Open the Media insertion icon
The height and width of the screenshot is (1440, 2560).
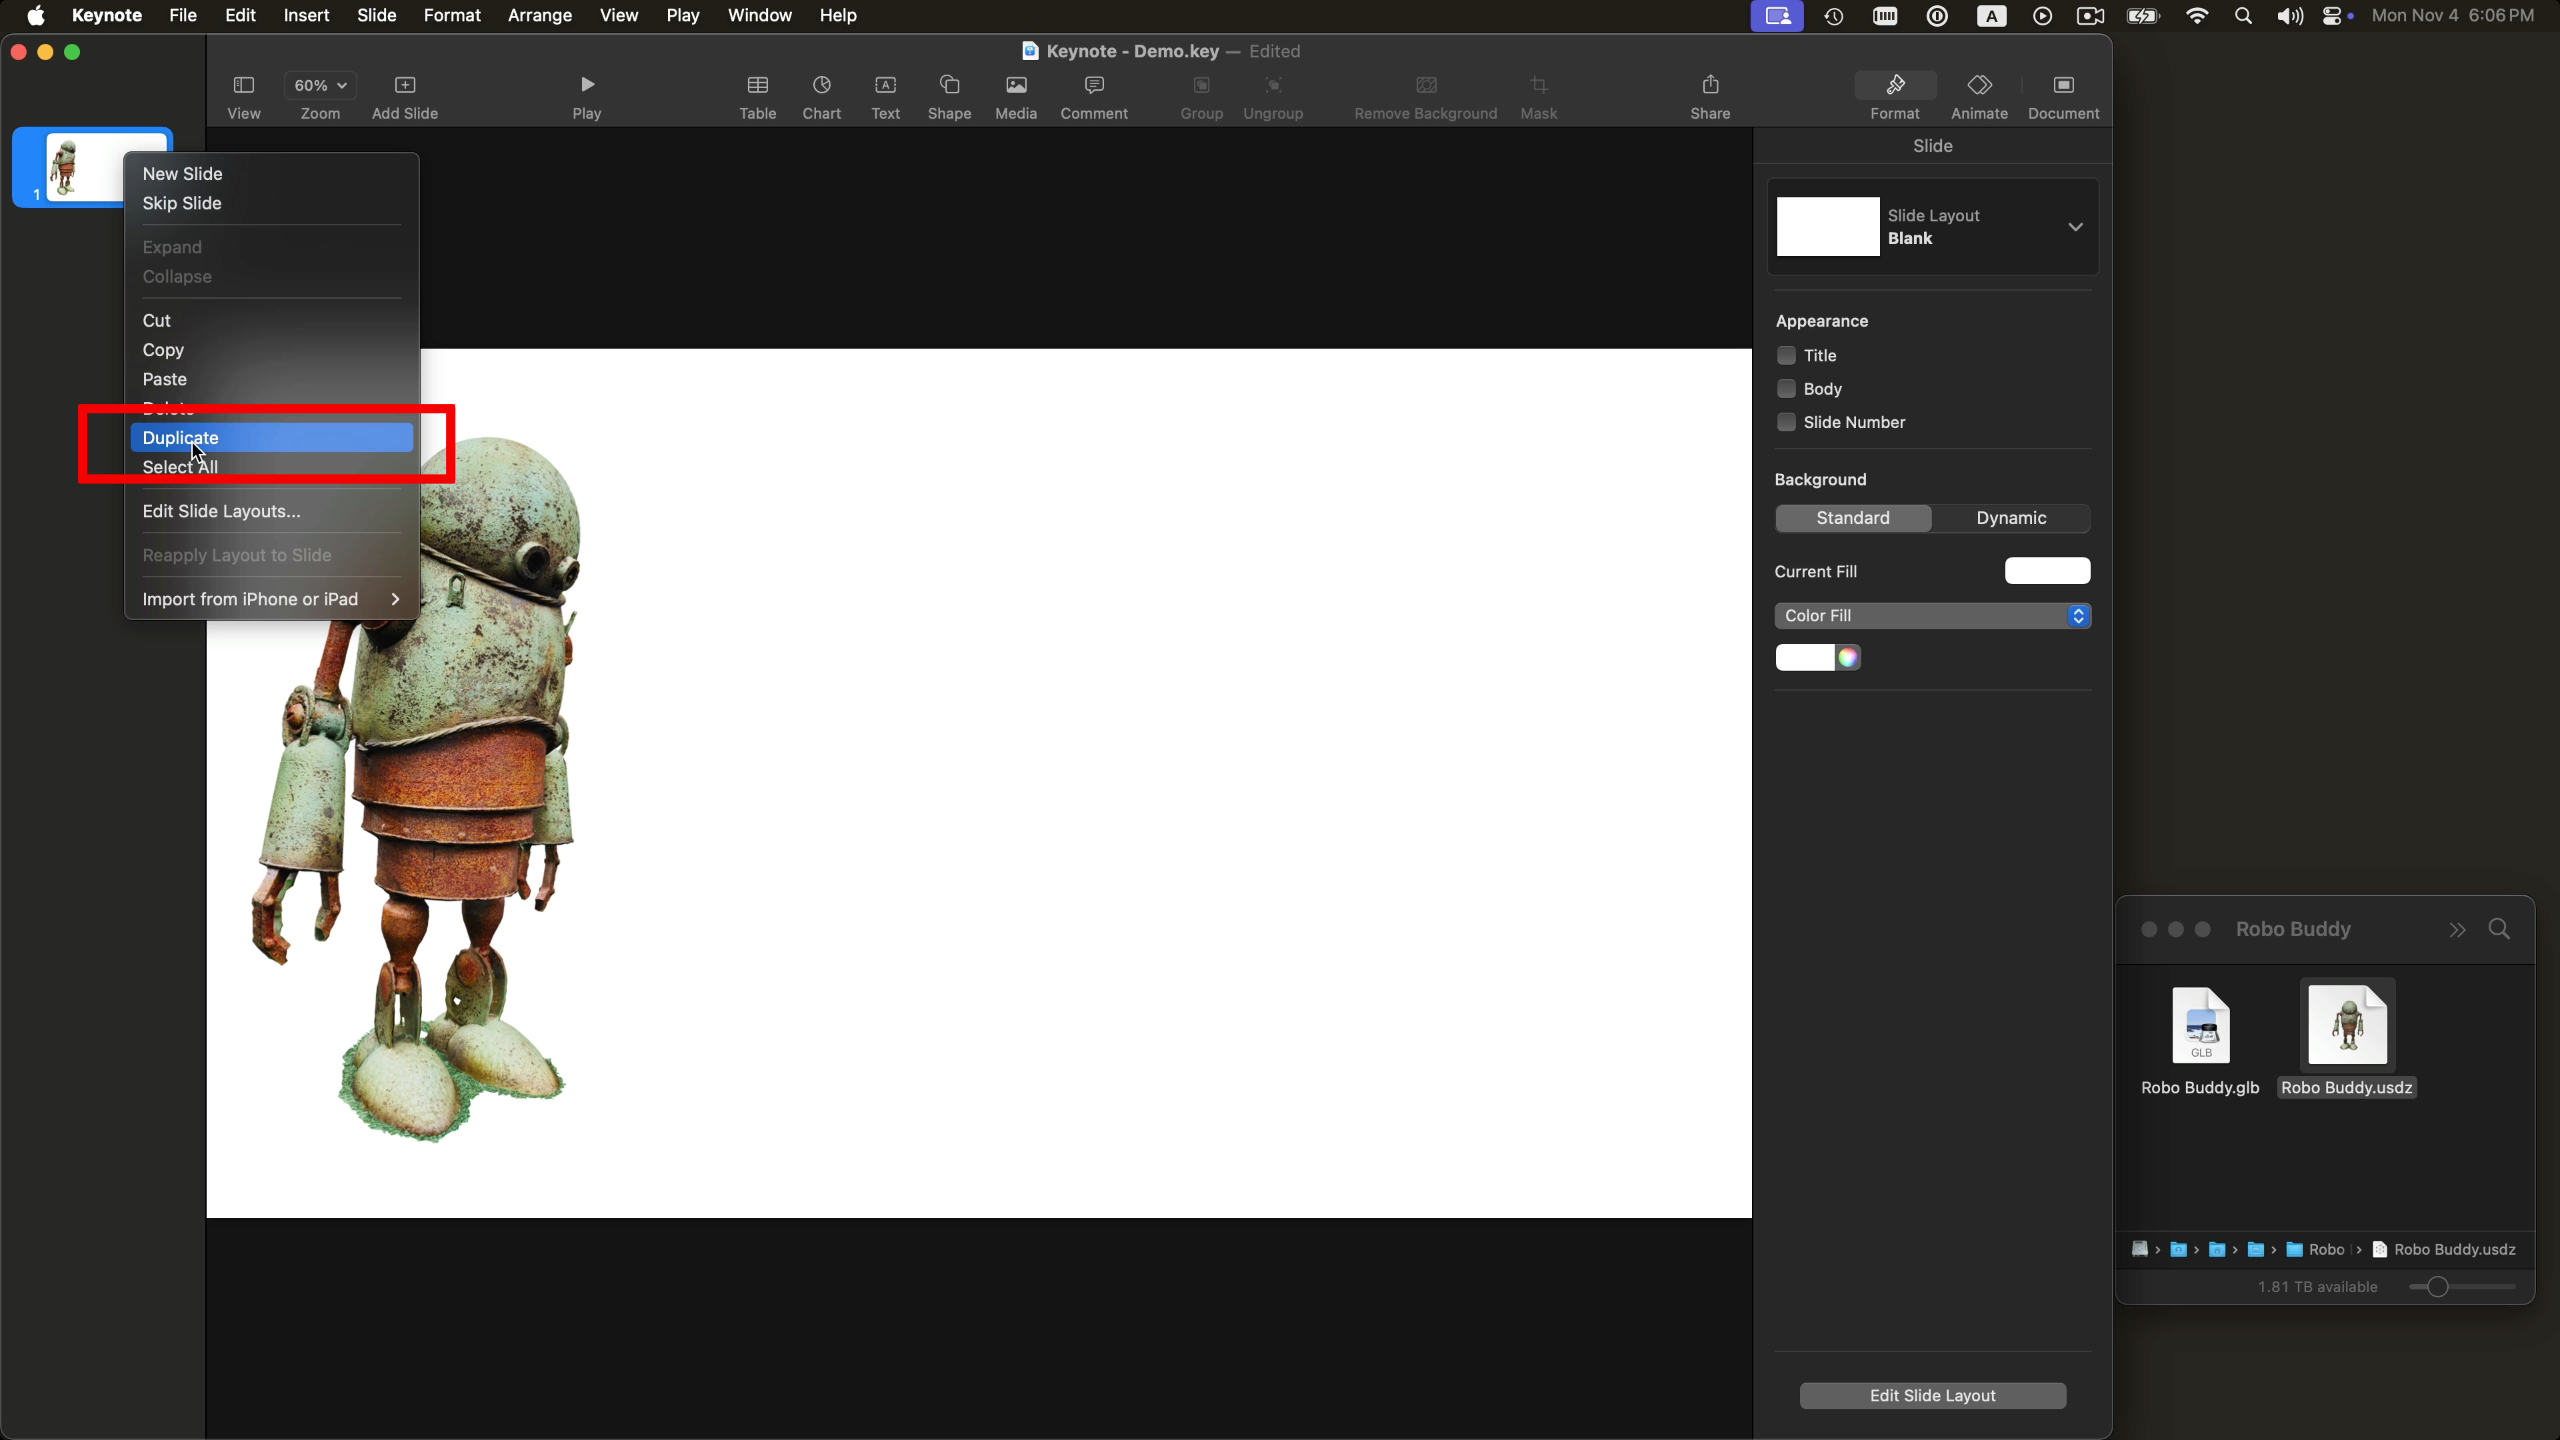pyautogui.click(x=1016, y=85)
